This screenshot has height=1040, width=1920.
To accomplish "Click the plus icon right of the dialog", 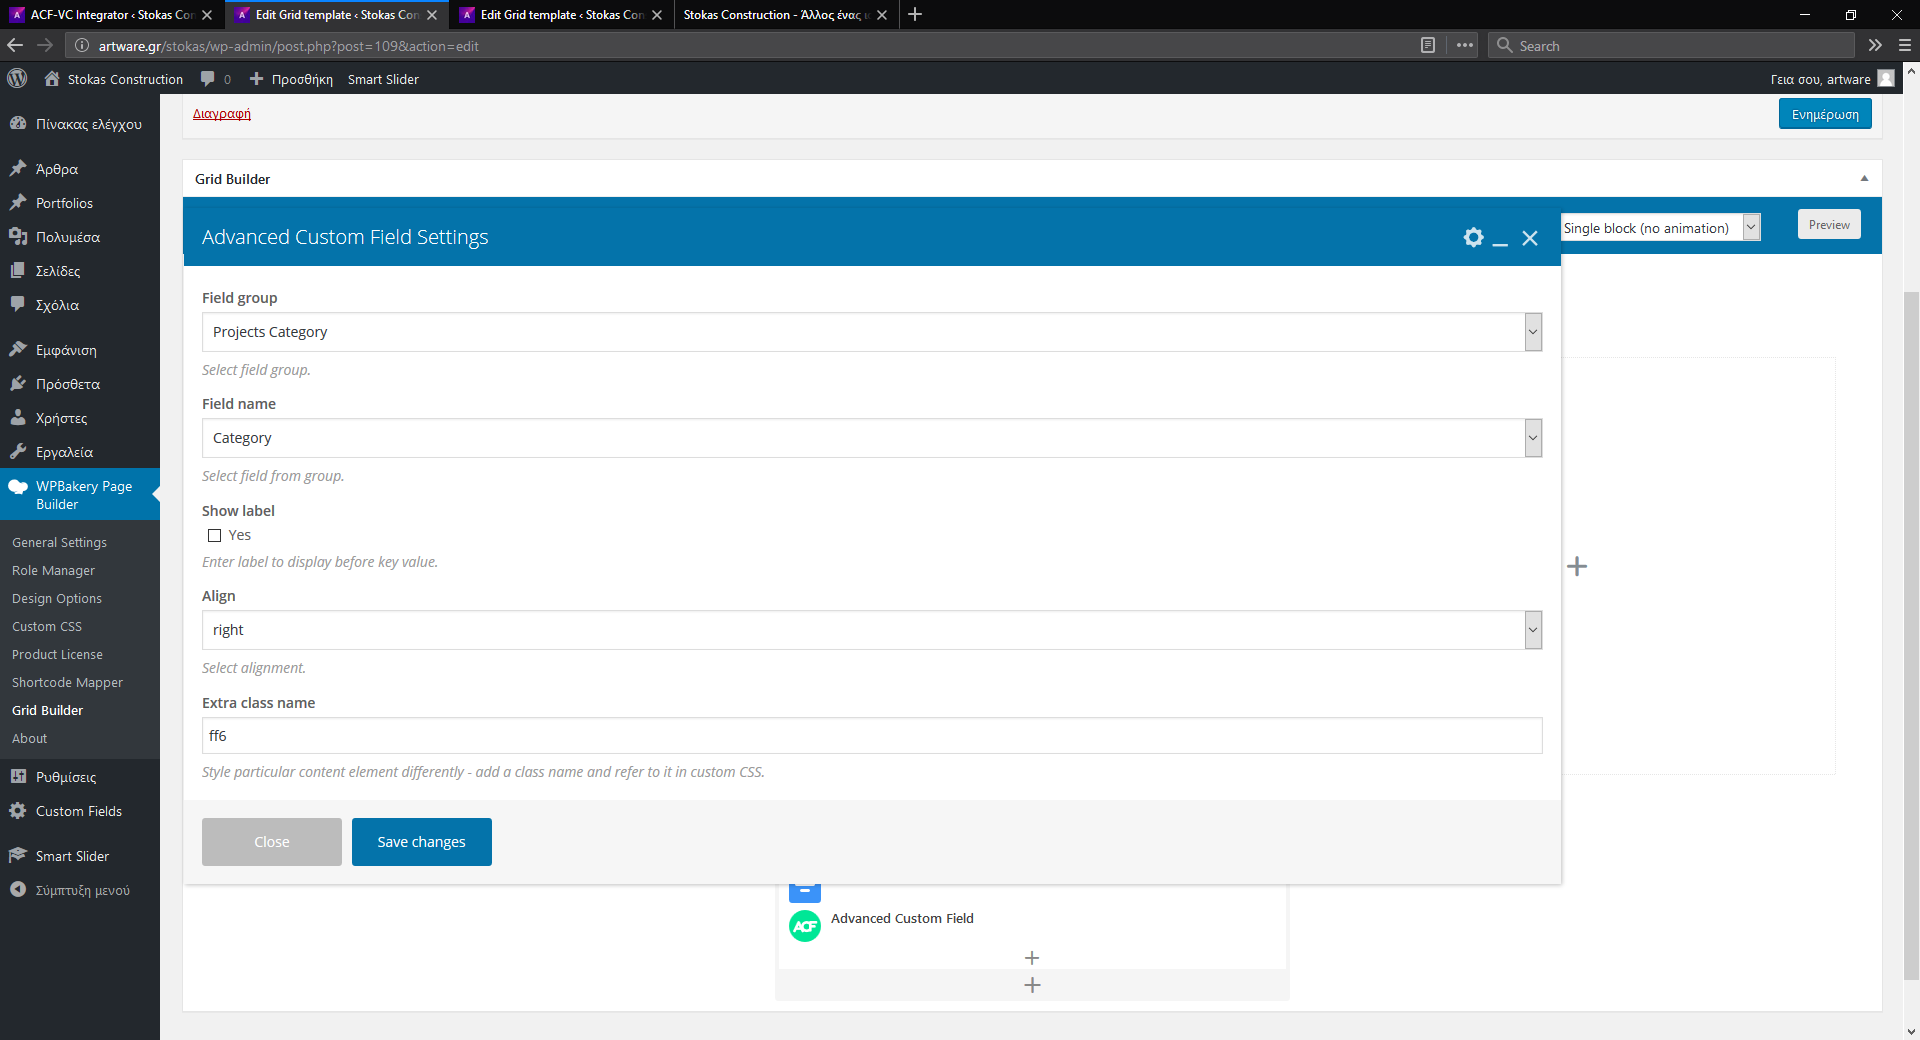I will pos(1577,566).
